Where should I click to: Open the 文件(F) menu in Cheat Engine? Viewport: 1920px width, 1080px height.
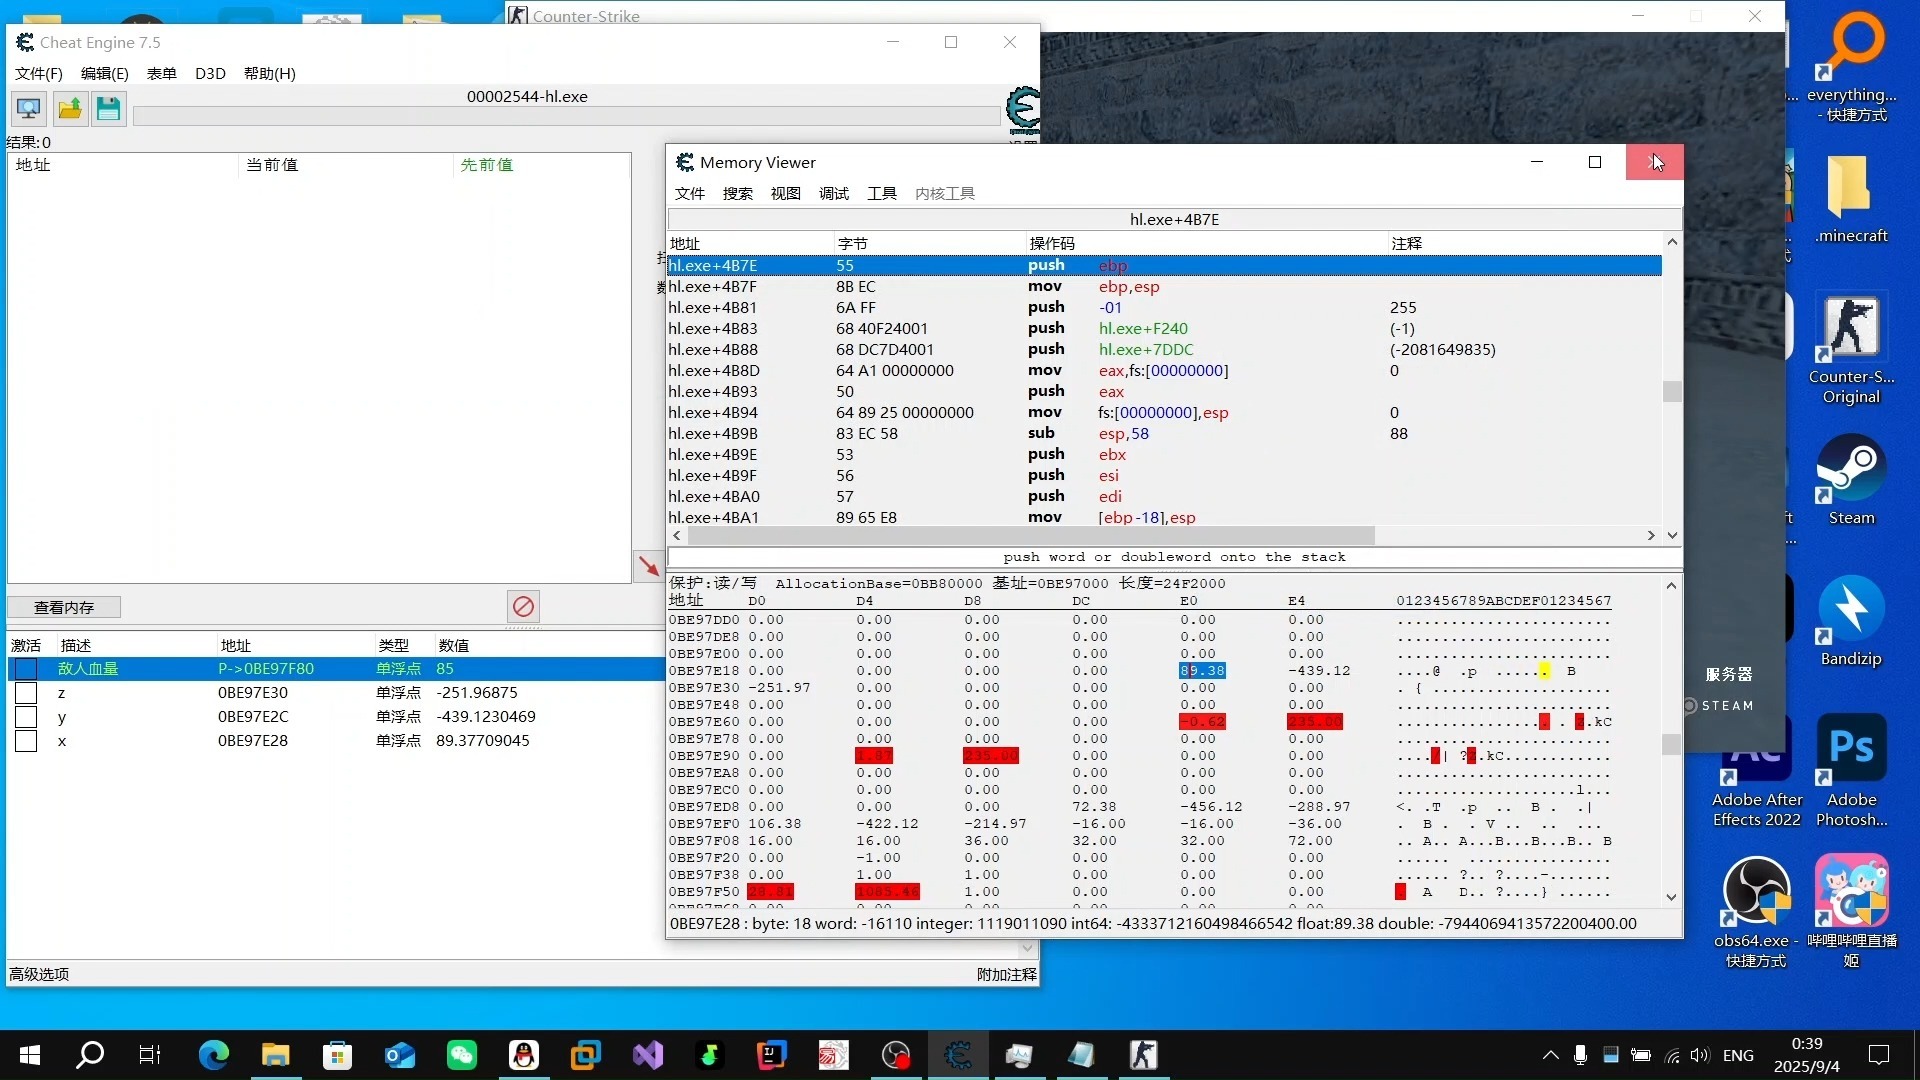[x=39, y=73]
